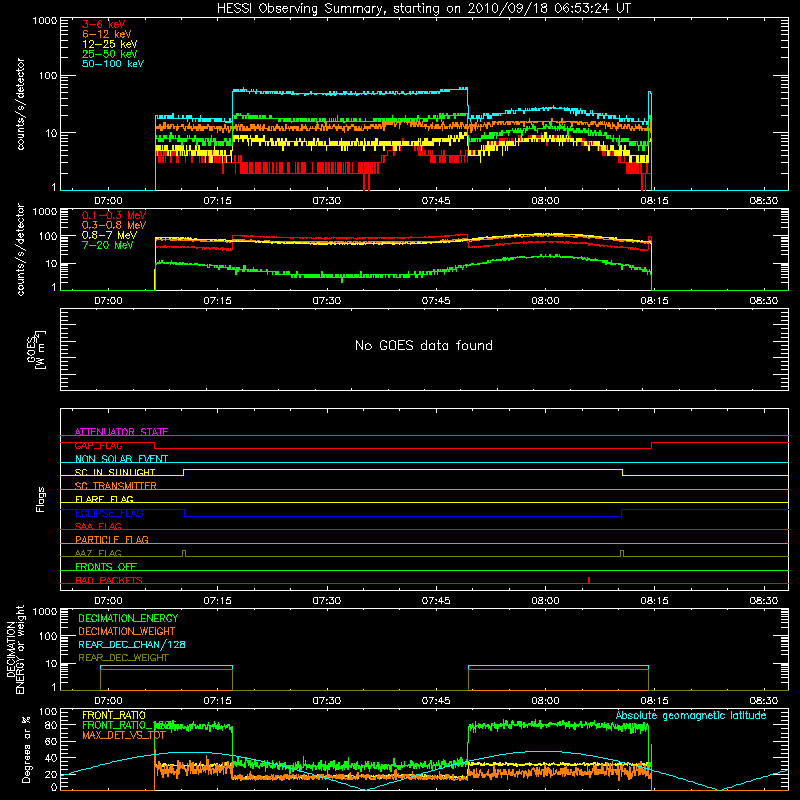Click the HESSI Observing Summary title text

[423, 9]
